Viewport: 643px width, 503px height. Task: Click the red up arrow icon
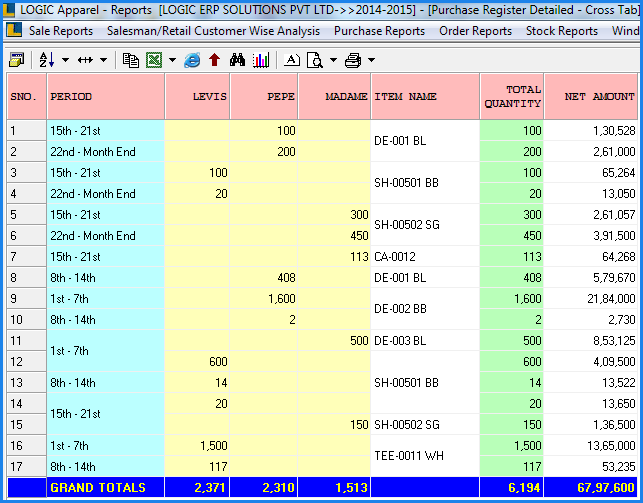tap(214, 60)
